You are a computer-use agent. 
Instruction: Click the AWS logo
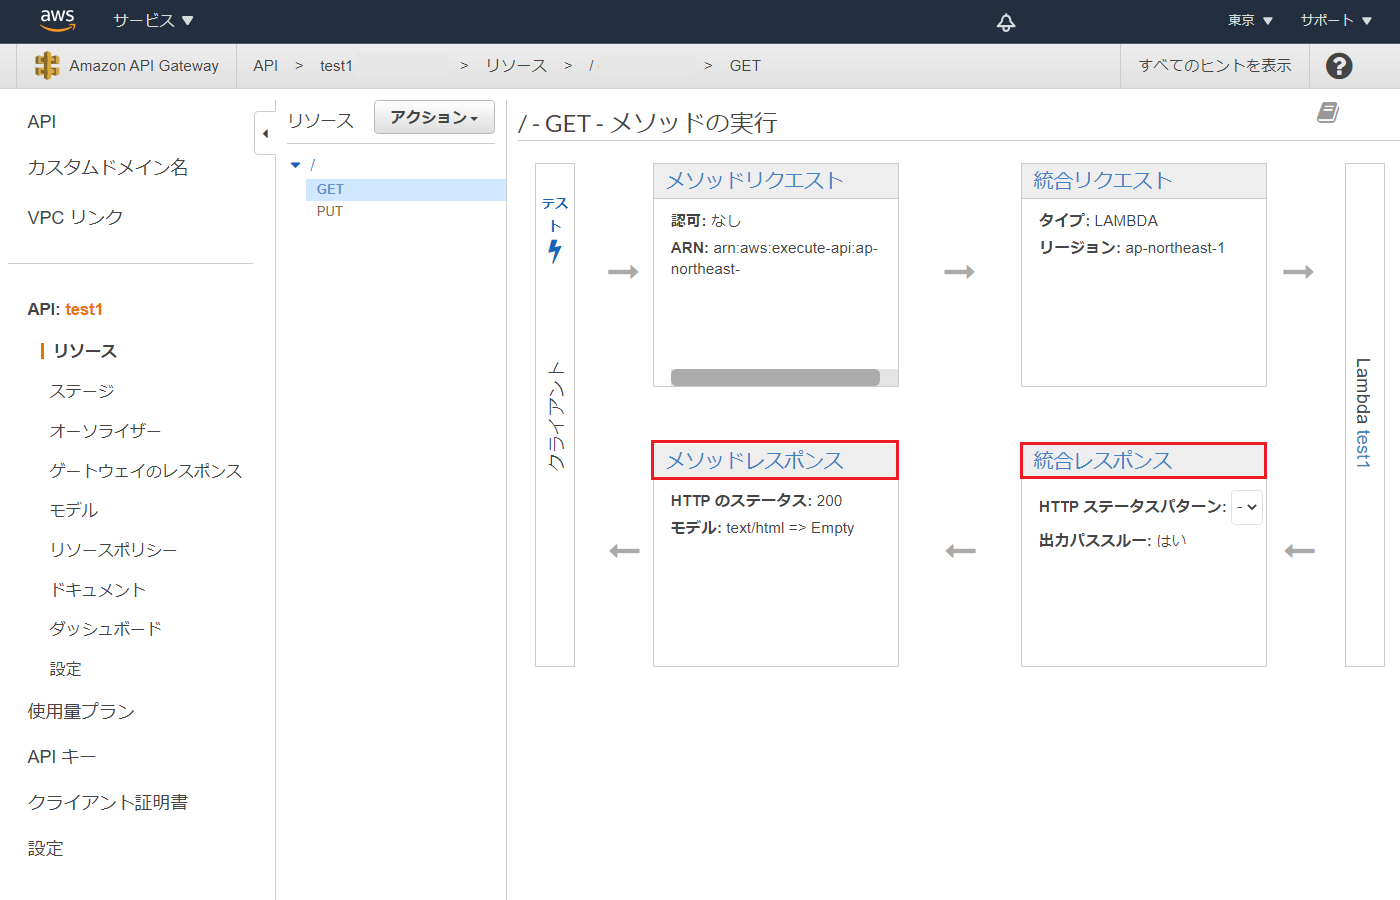point(57,19)
